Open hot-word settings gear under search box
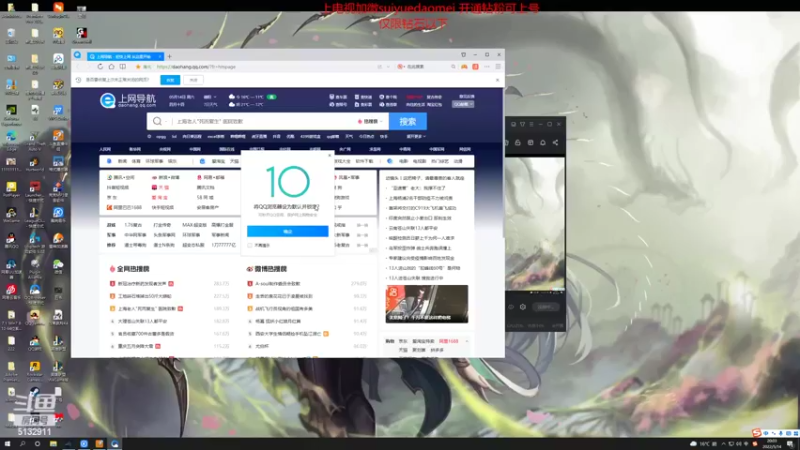This screenshot has width=800, height=450. click(x=149, y=137)
